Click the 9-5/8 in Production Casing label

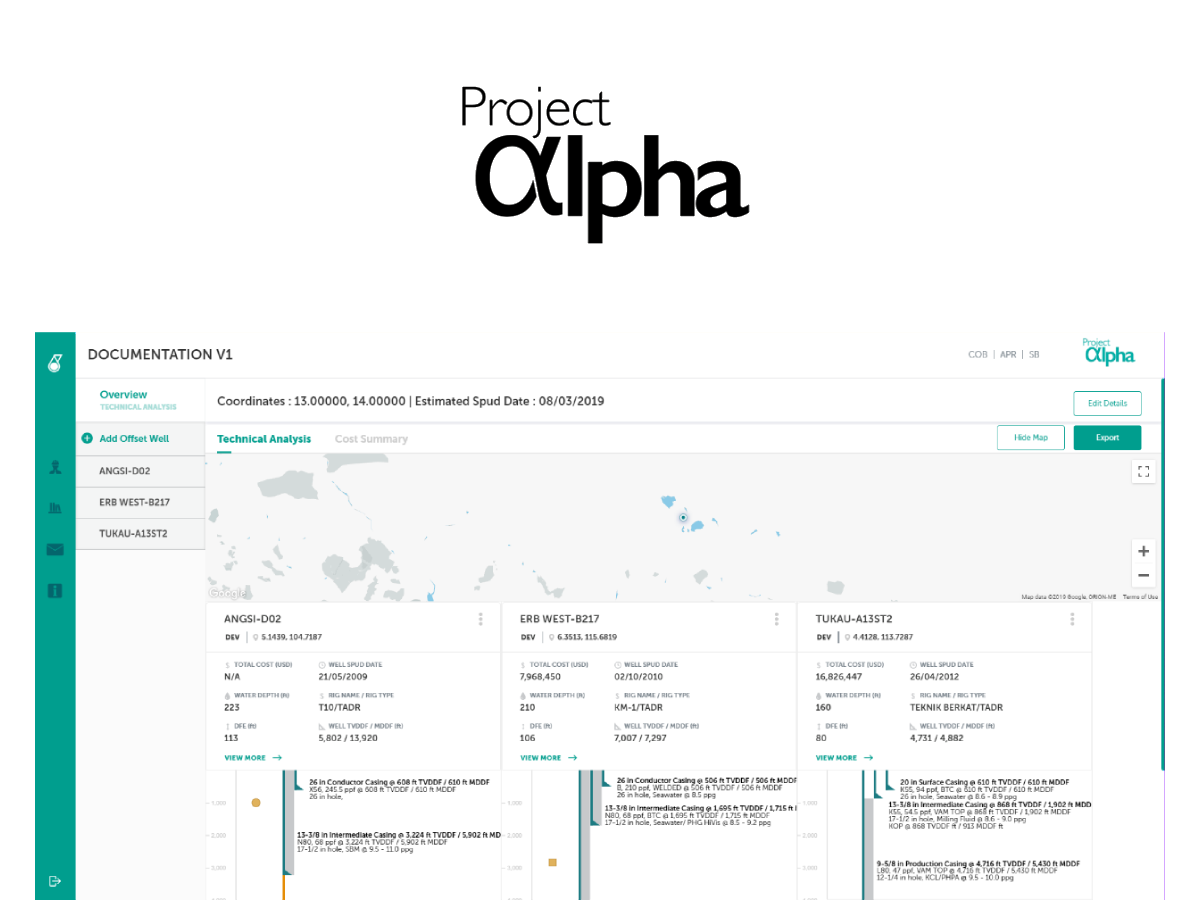coord(978,863)
